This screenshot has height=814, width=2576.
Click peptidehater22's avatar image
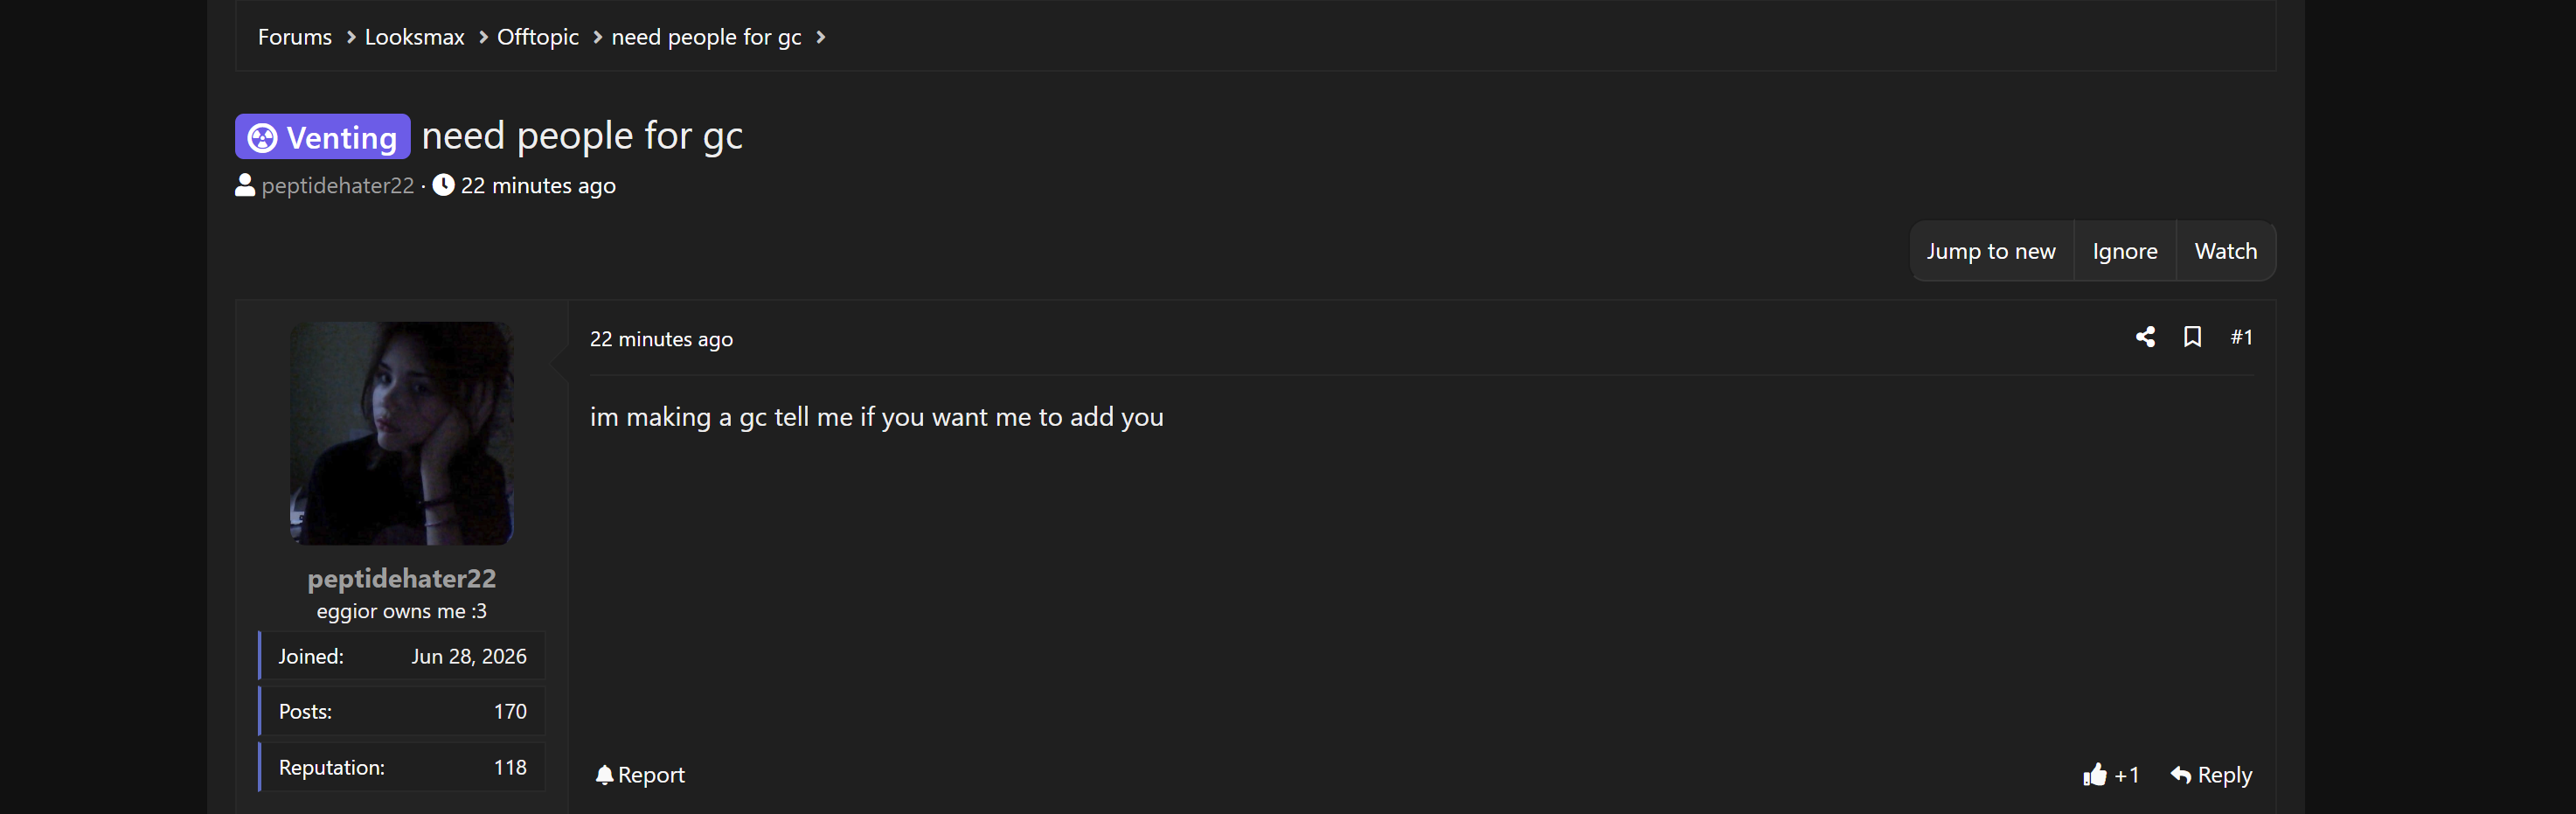coord(402,433)
